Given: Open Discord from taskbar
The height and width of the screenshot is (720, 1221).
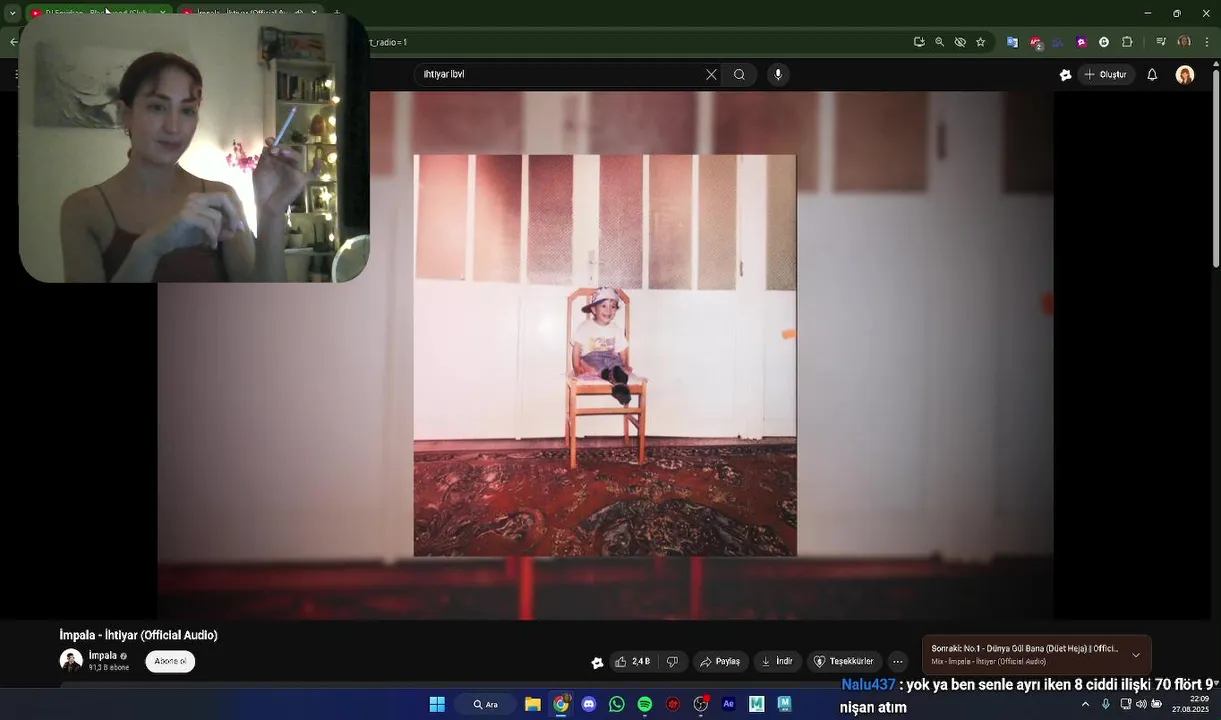Looking at the screenshot, I should [589, 704].
